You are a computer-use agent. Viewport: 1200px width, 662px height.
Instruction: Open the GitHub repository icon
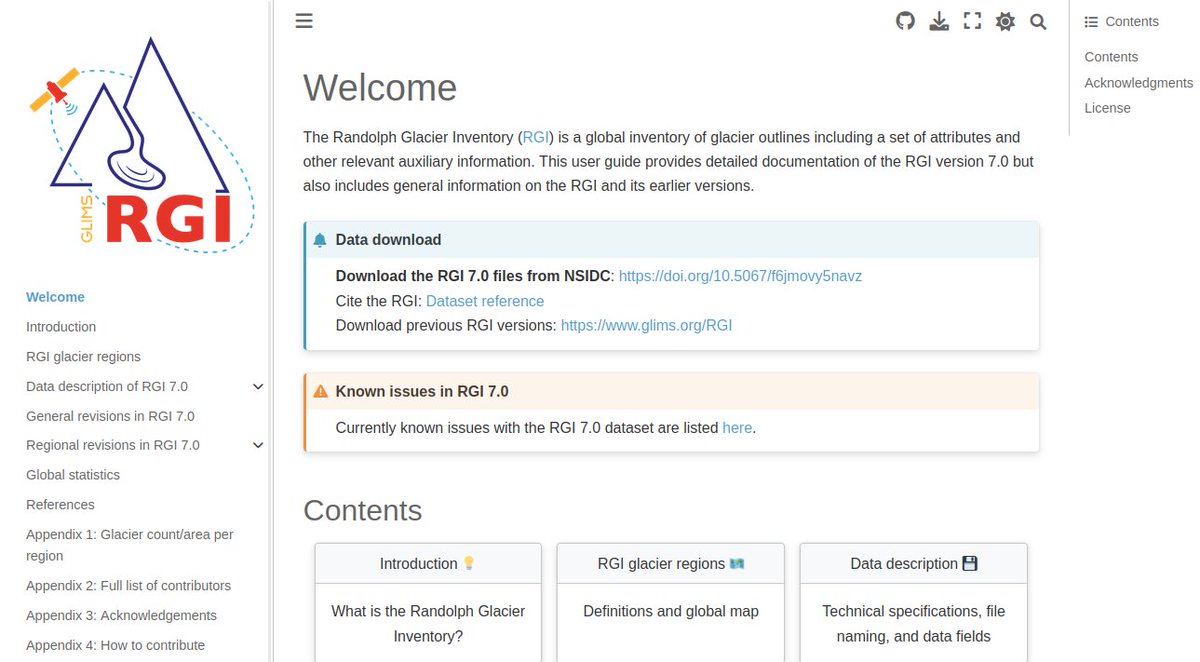[x=905, y=21]
